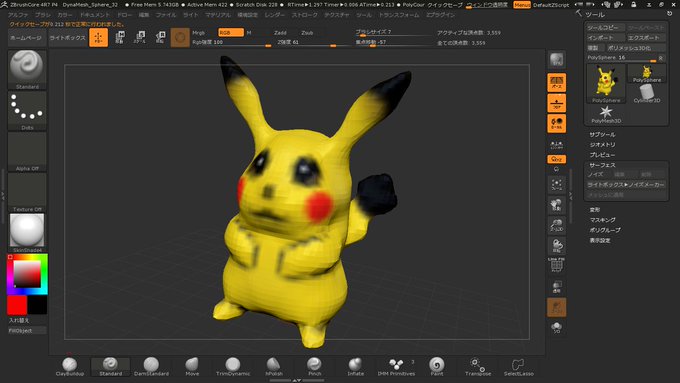
Task: Click the canvas Move navigation icon
Action: [x=556, y=205]
